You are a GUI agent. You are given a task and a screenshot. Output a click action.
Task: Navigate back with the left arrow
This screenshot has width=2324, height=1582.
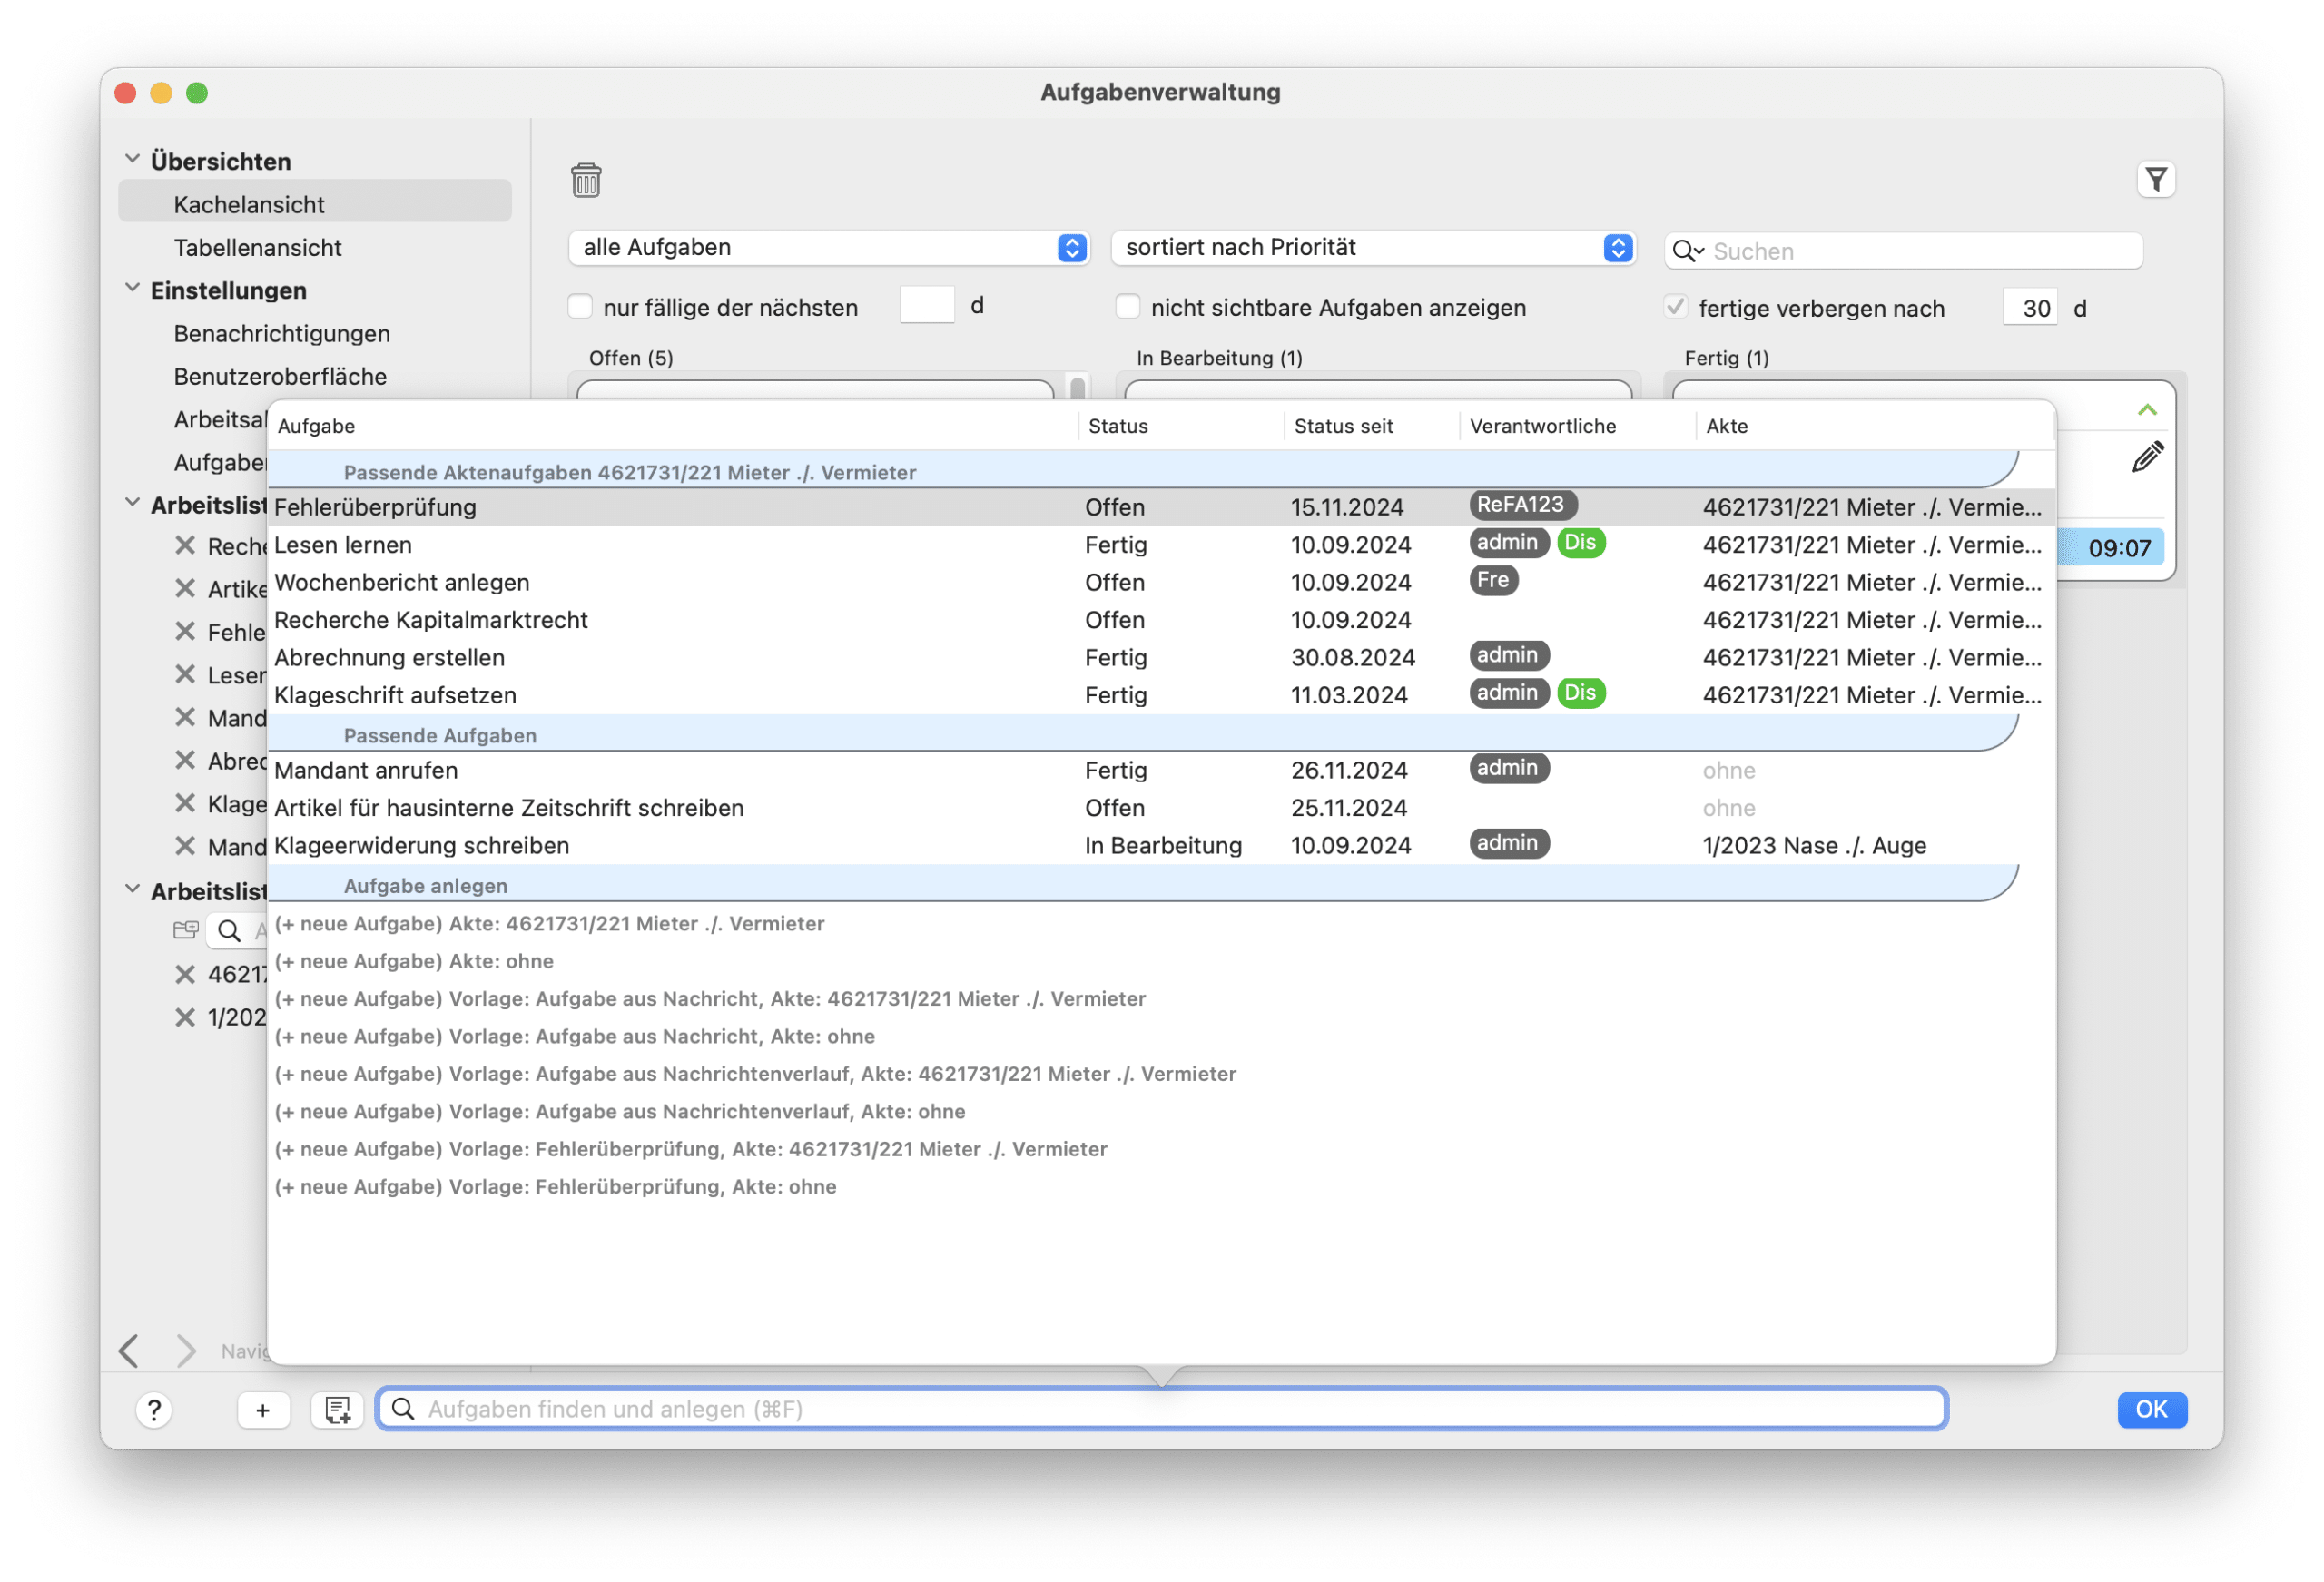coord(129,1351)
